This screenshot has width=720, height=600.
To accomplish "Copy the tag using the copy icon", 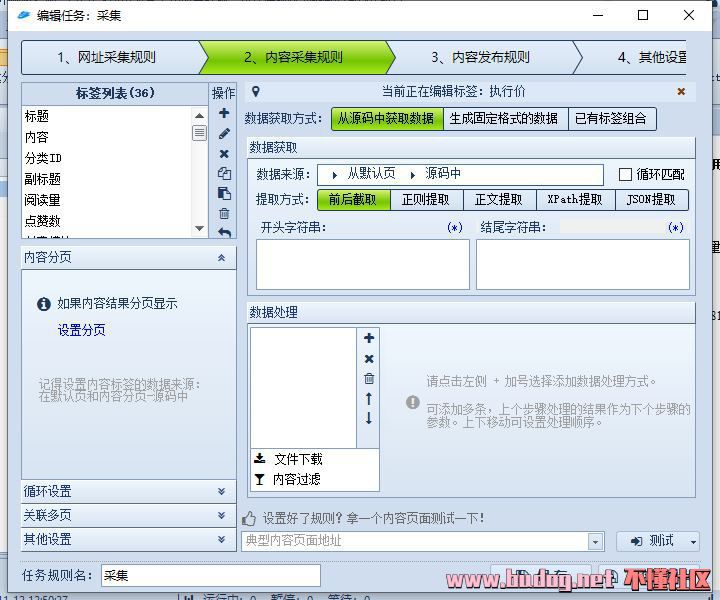I will tap(224, 174).
